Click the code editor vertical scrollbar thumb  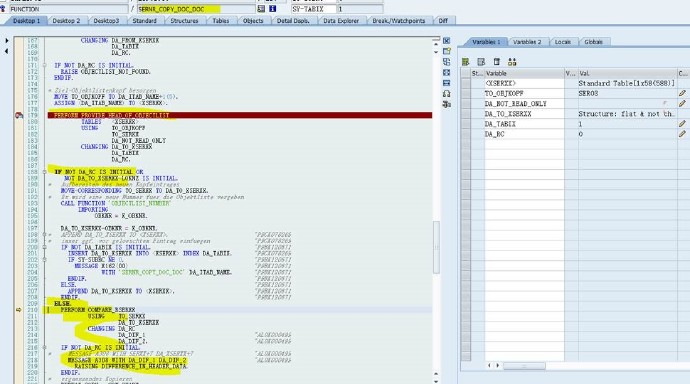pos(436,247)
